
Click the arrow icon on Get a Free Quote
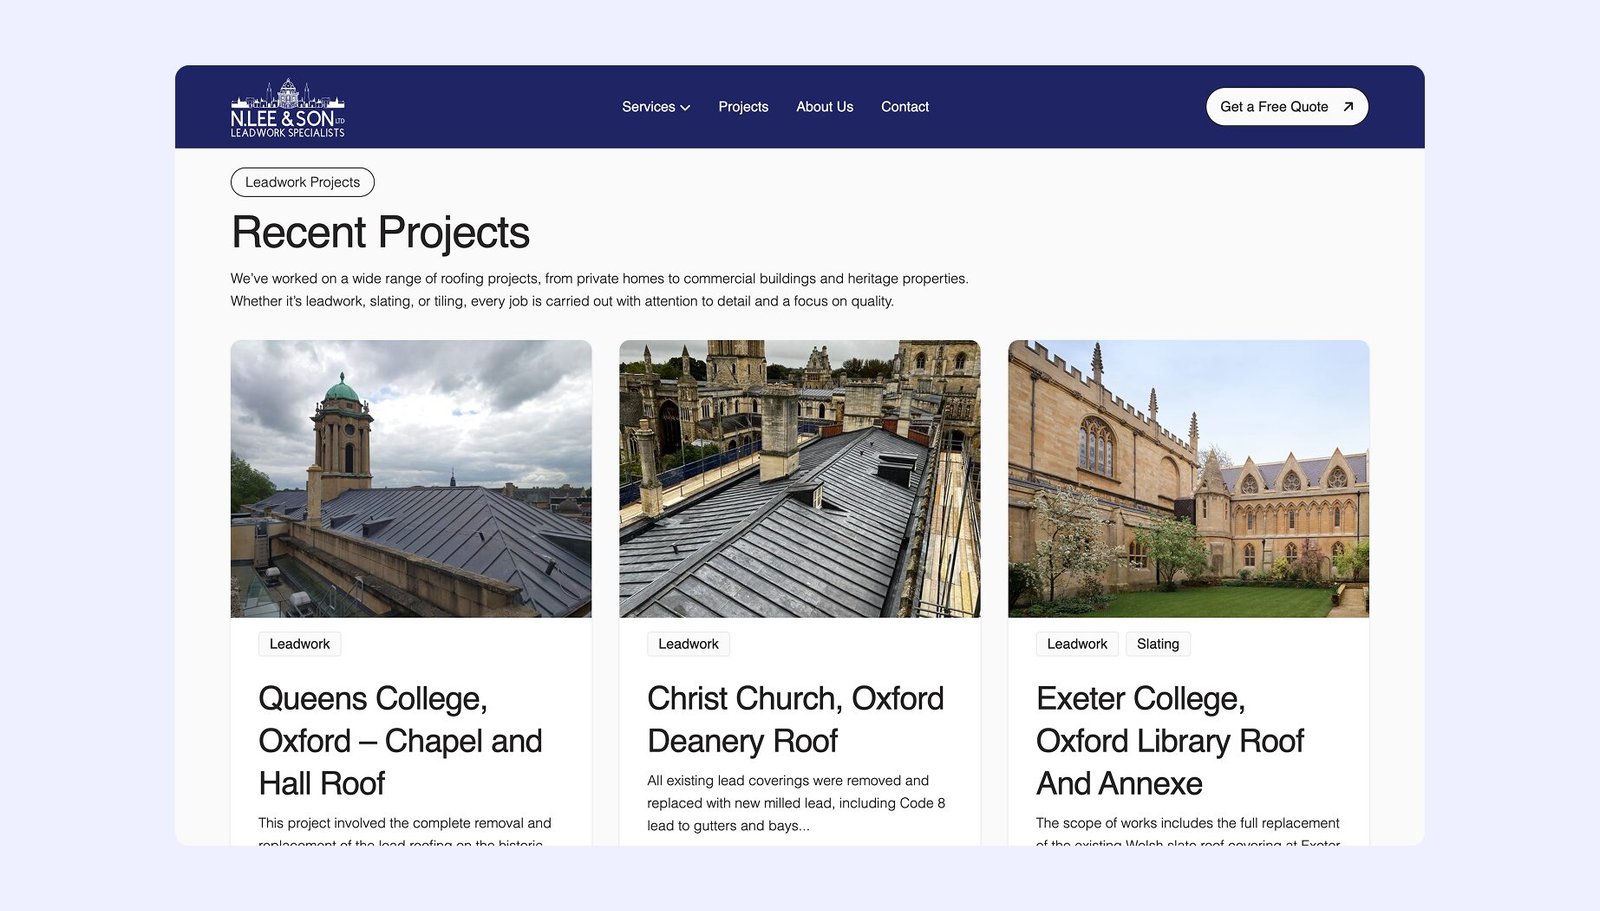click(x=1348, y=107)
